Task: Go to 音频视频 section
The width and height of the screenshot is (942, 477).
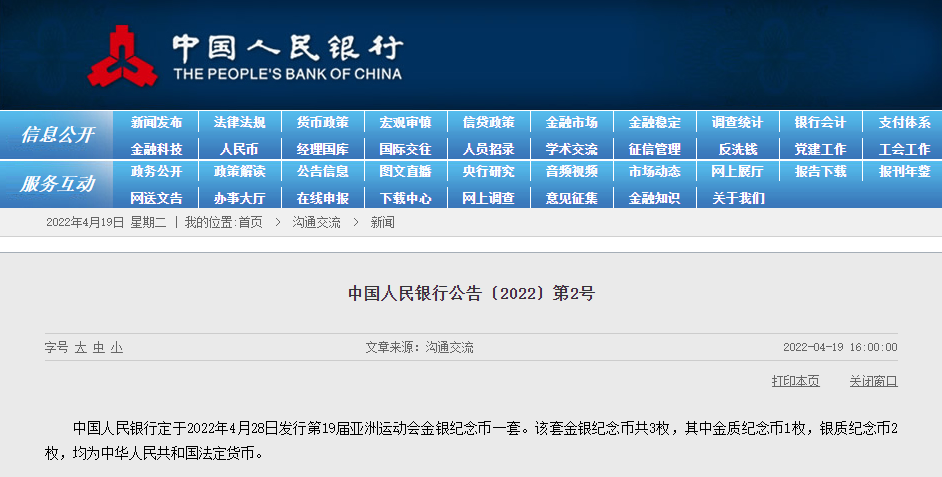Action: click(x=571, y=172)
